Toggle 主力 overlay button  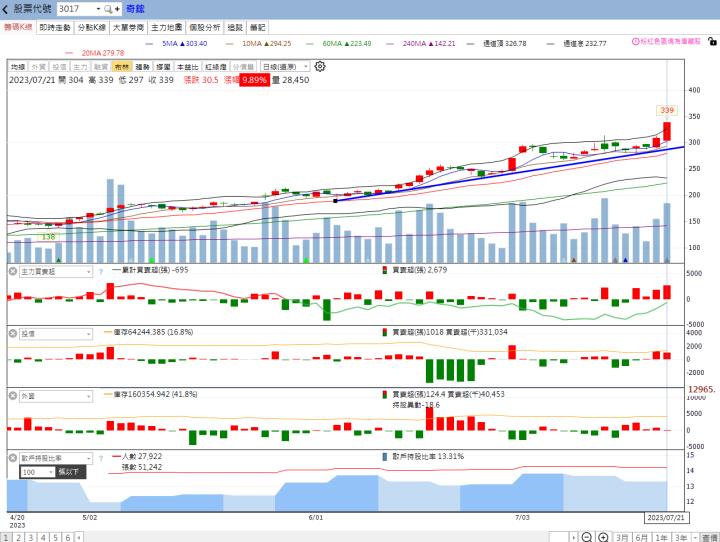pyautogui.click(x=80, y=67)
